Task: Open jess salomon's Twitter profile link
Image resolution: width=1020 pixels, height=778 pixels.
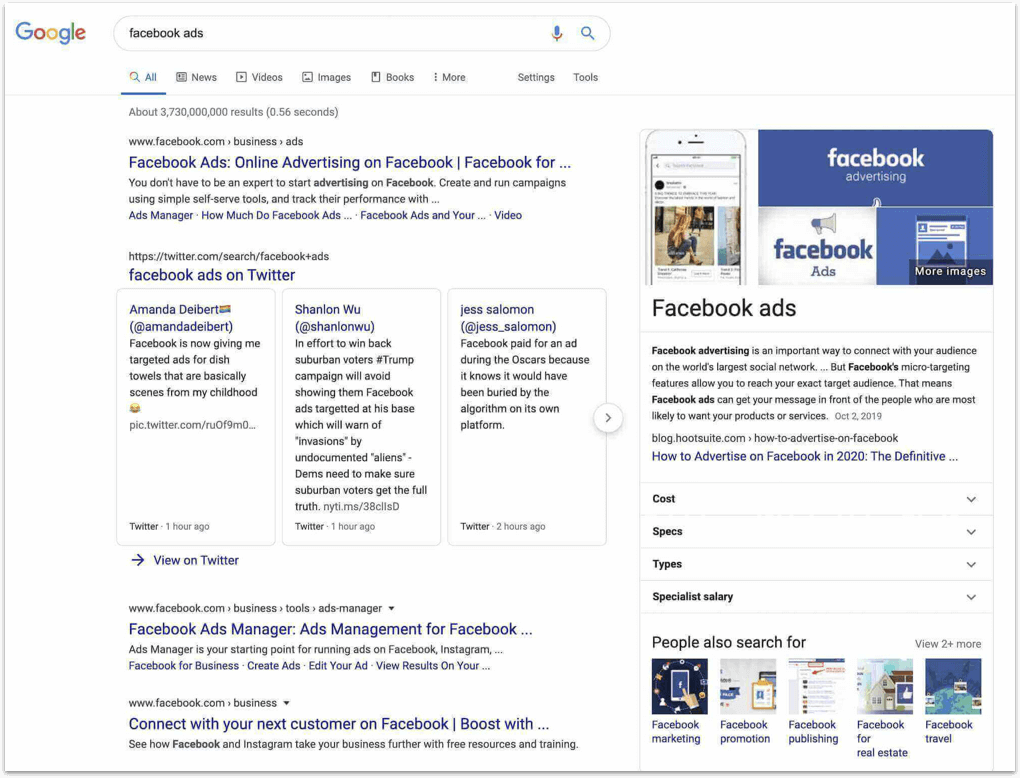Action: click(x=508, y=318)
